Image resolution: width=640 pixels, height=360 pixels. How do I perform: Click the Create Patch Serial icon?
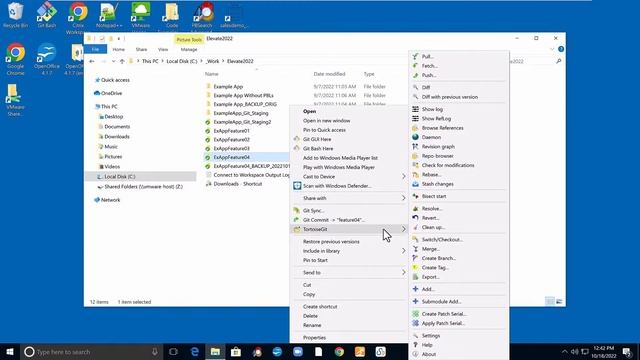[415, 314]
